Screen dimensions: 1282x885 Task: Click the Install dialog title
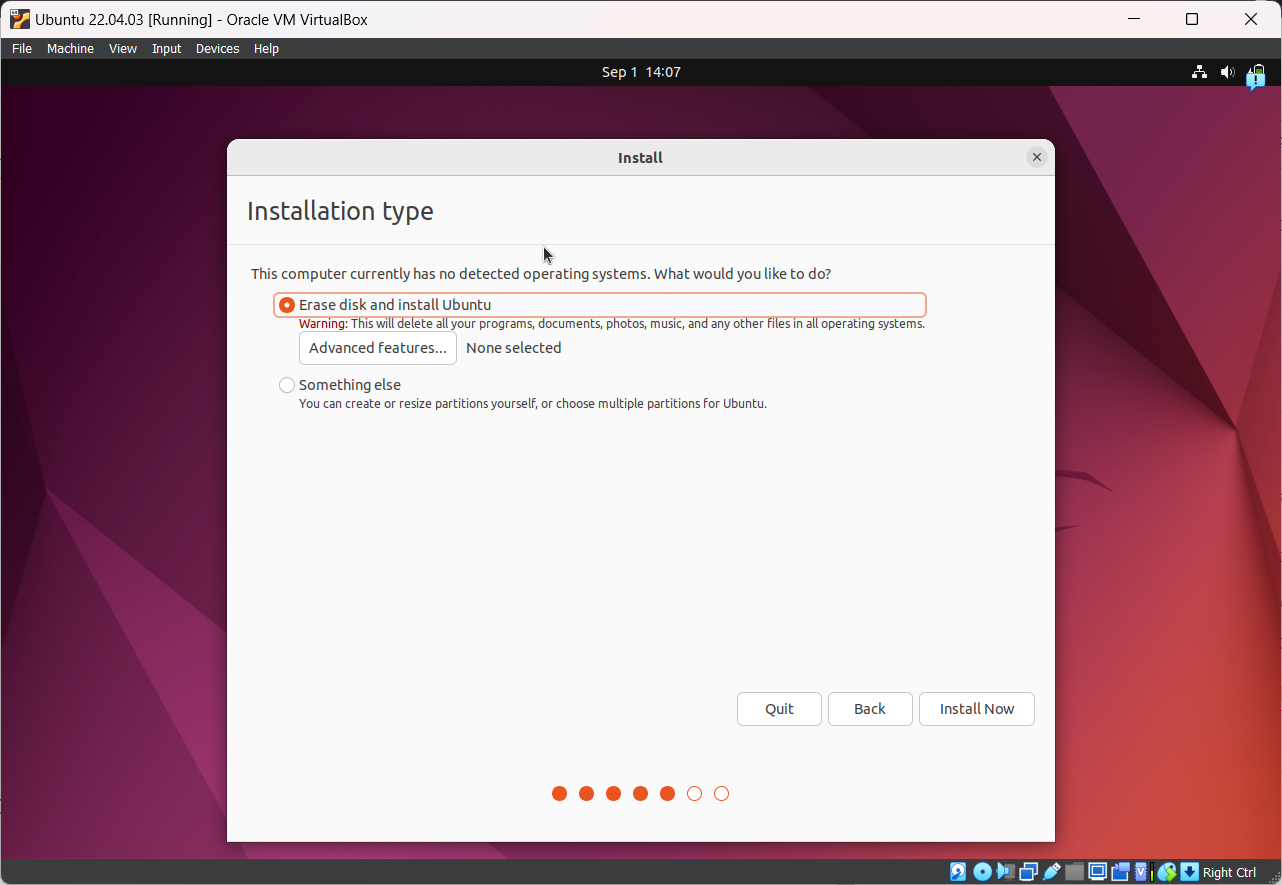tap(641, 158)
